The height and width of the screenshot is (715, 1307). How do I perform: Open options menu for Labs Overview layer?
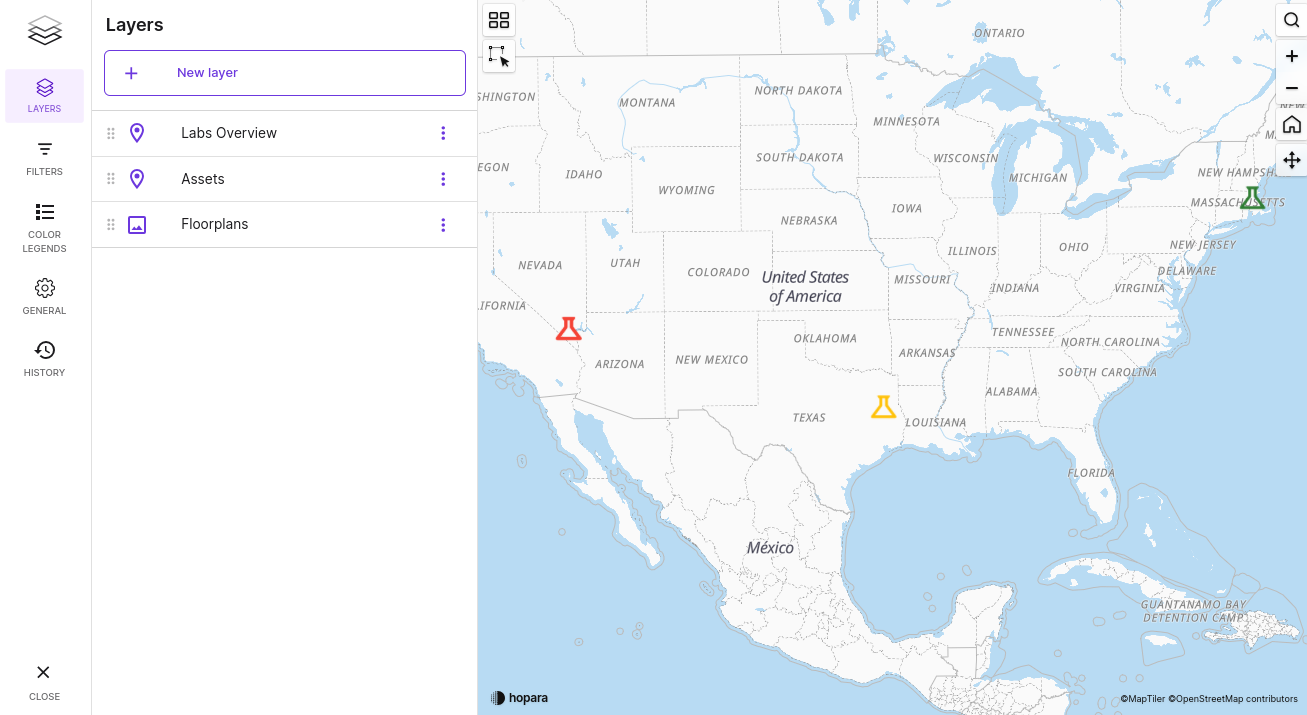pos(443,133)
